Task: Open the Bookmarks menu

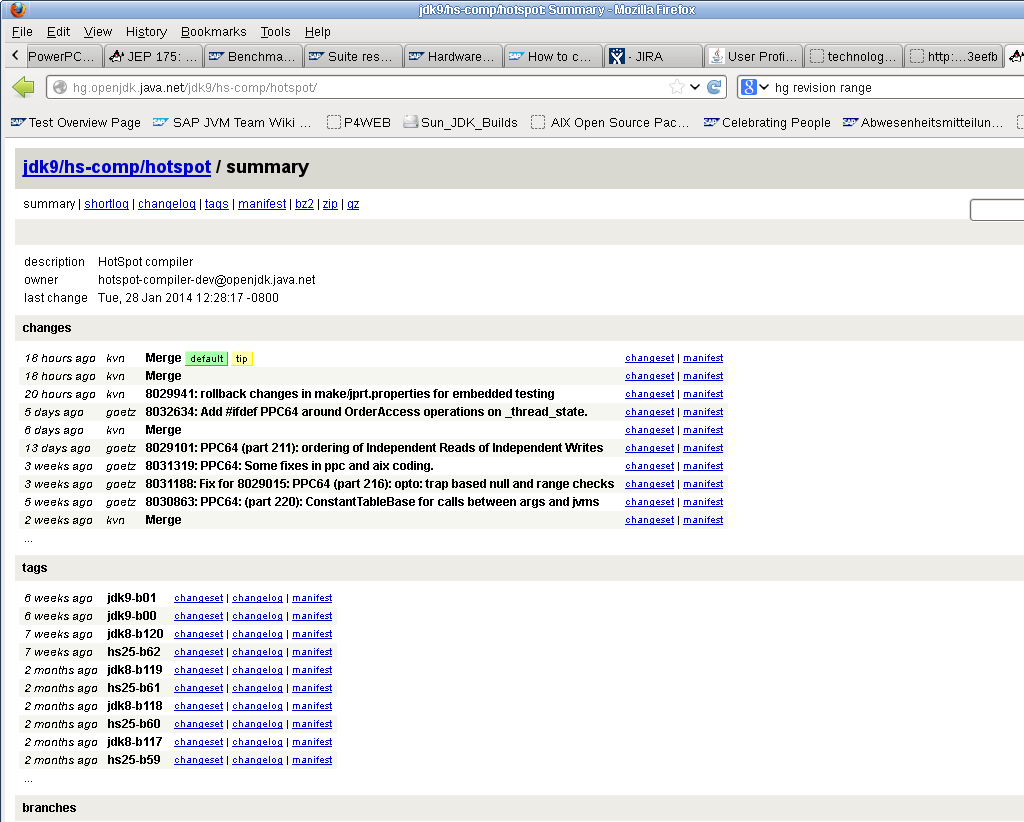Action: [214, 32]
